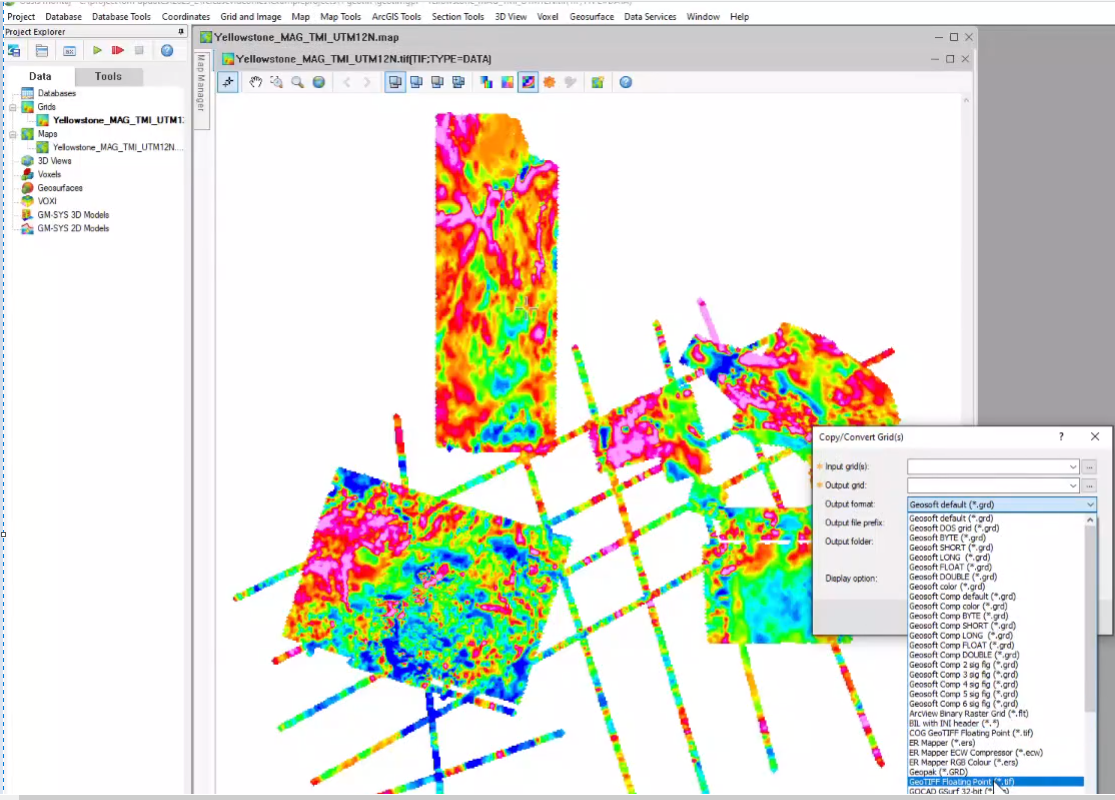Open the Project menu

[21, 16]
